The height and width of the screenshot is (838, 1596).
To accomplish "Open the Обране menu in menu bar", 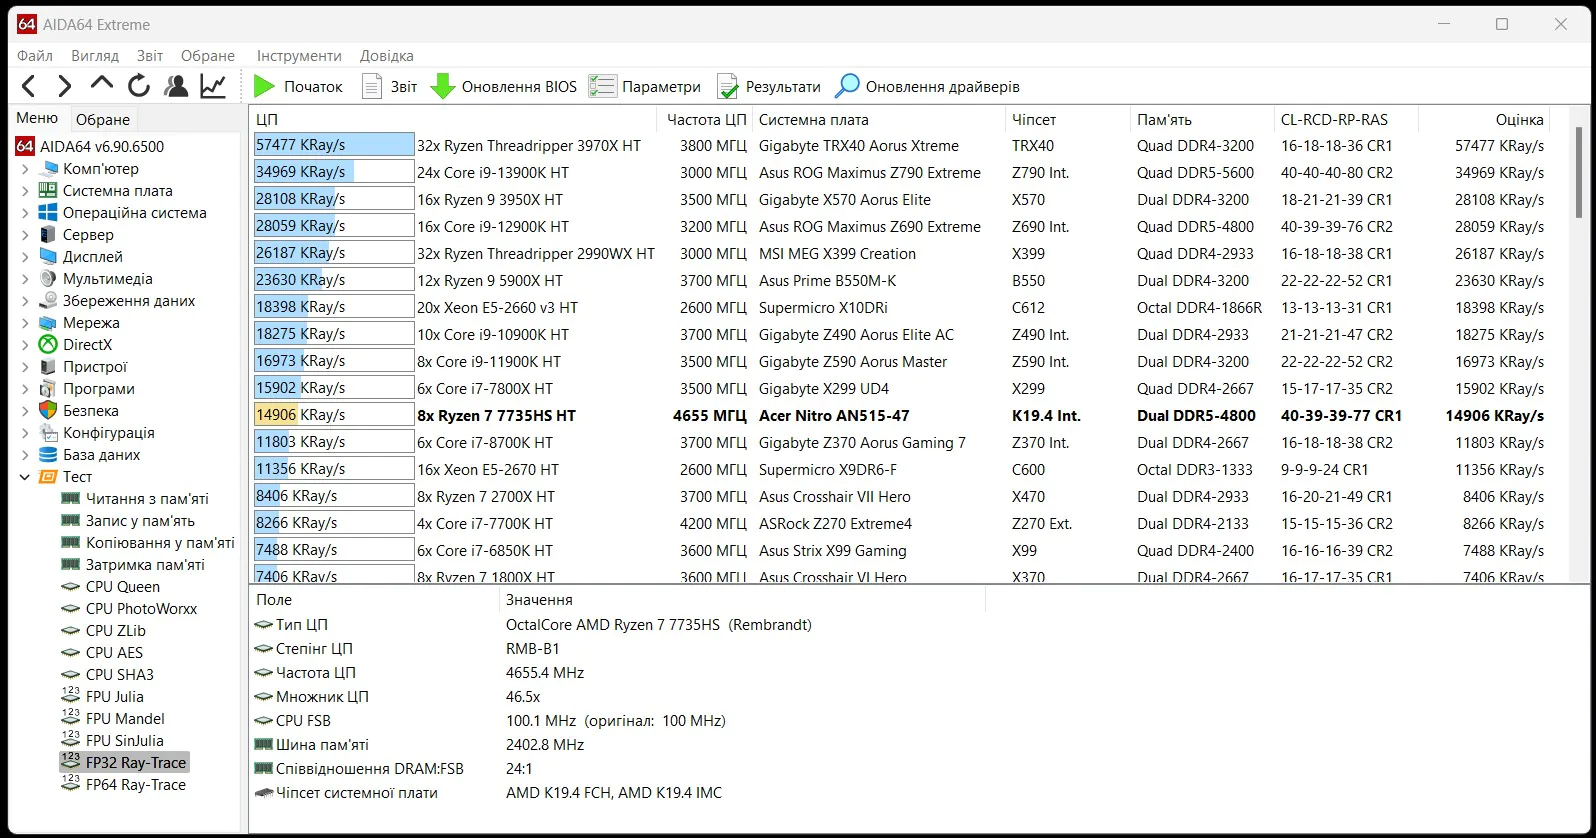I will point(208,56).
